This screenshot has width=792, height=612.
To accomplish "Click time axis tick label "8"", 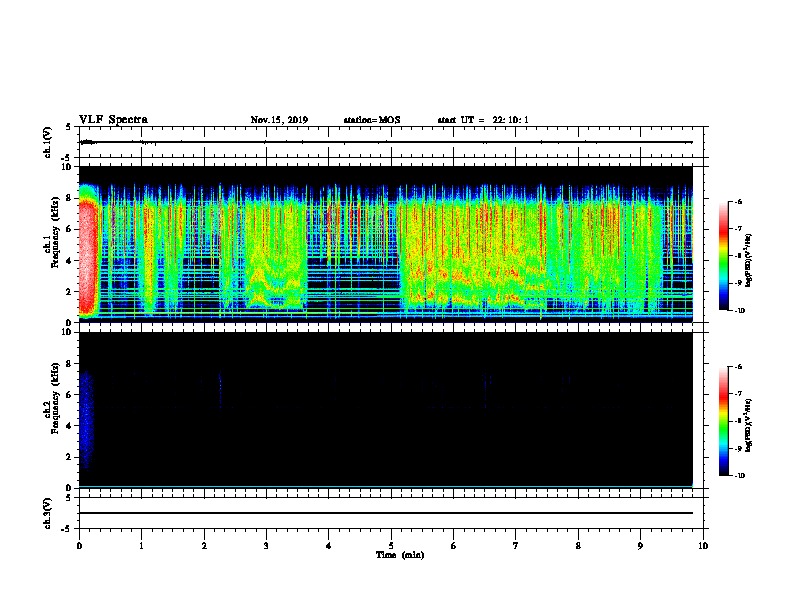I will 578,546.
